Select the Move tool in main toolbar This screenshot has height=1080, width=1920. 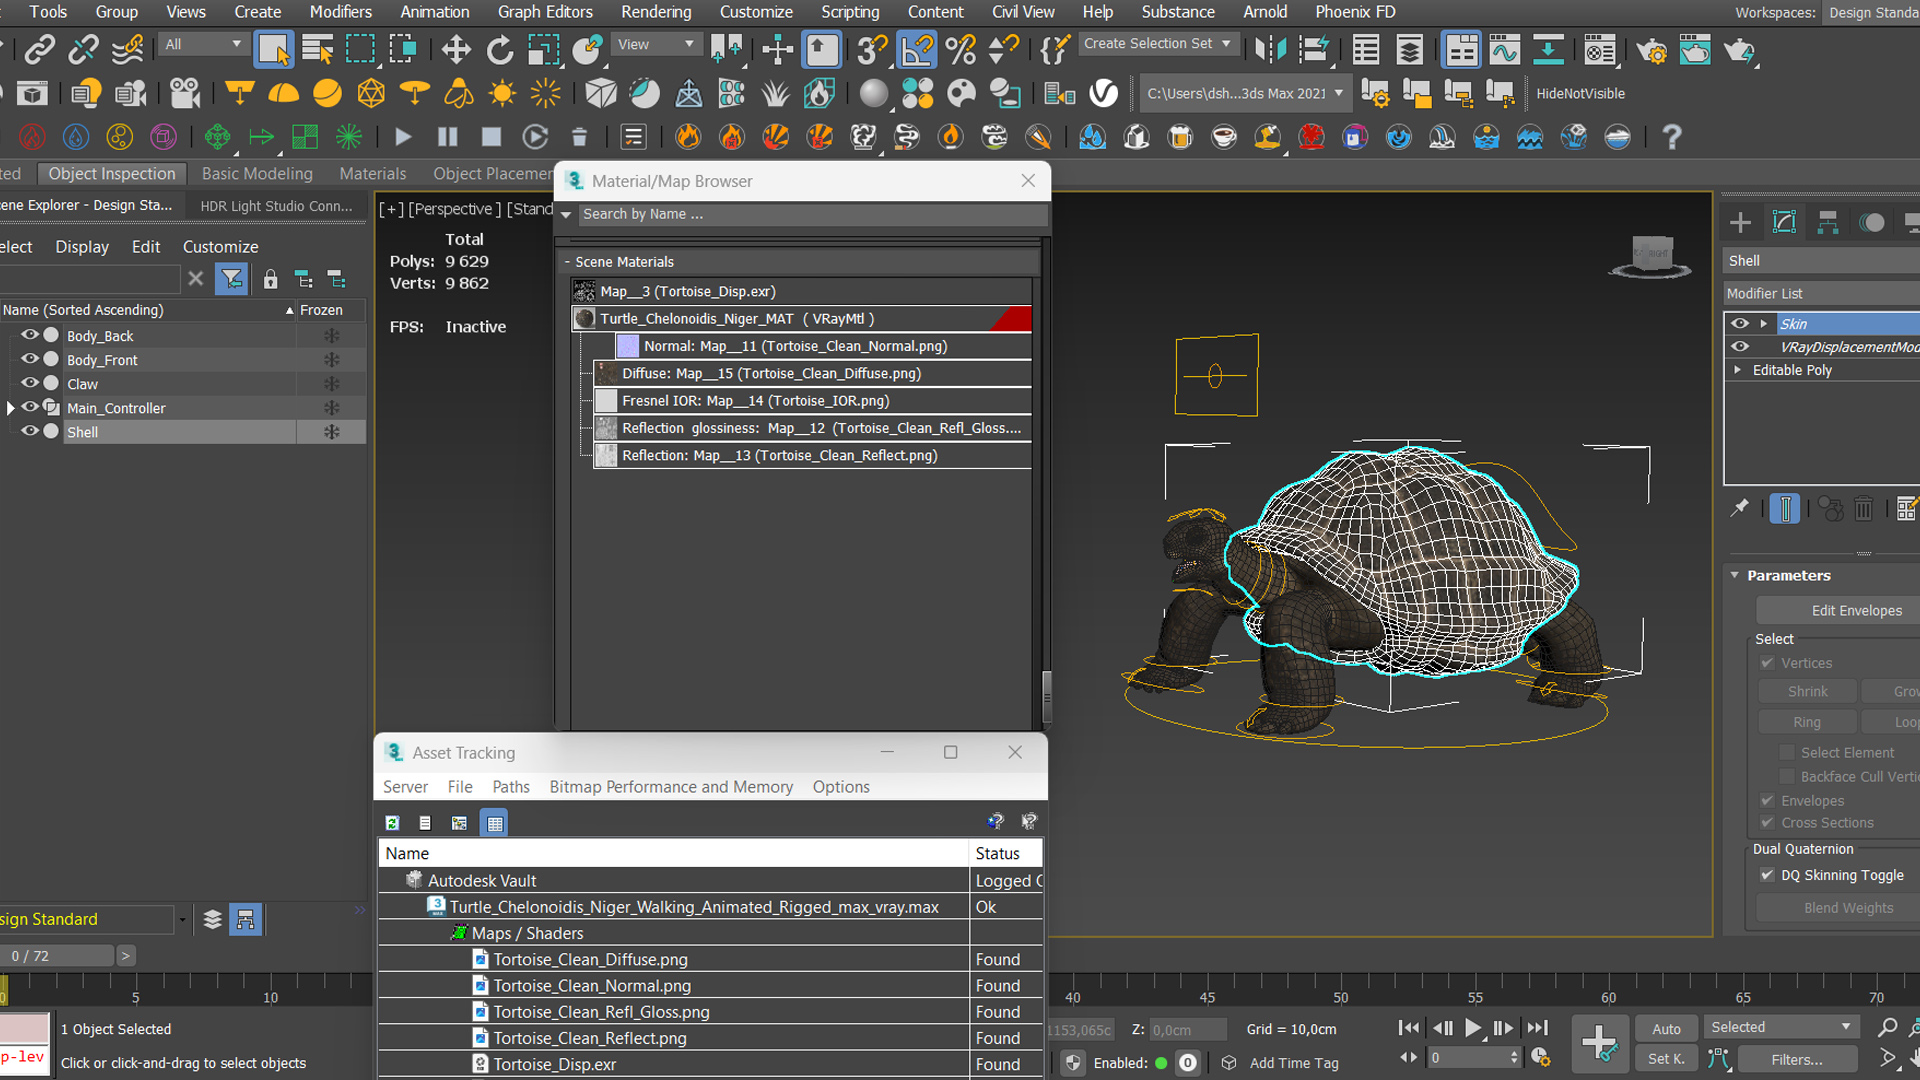[456, 49]
